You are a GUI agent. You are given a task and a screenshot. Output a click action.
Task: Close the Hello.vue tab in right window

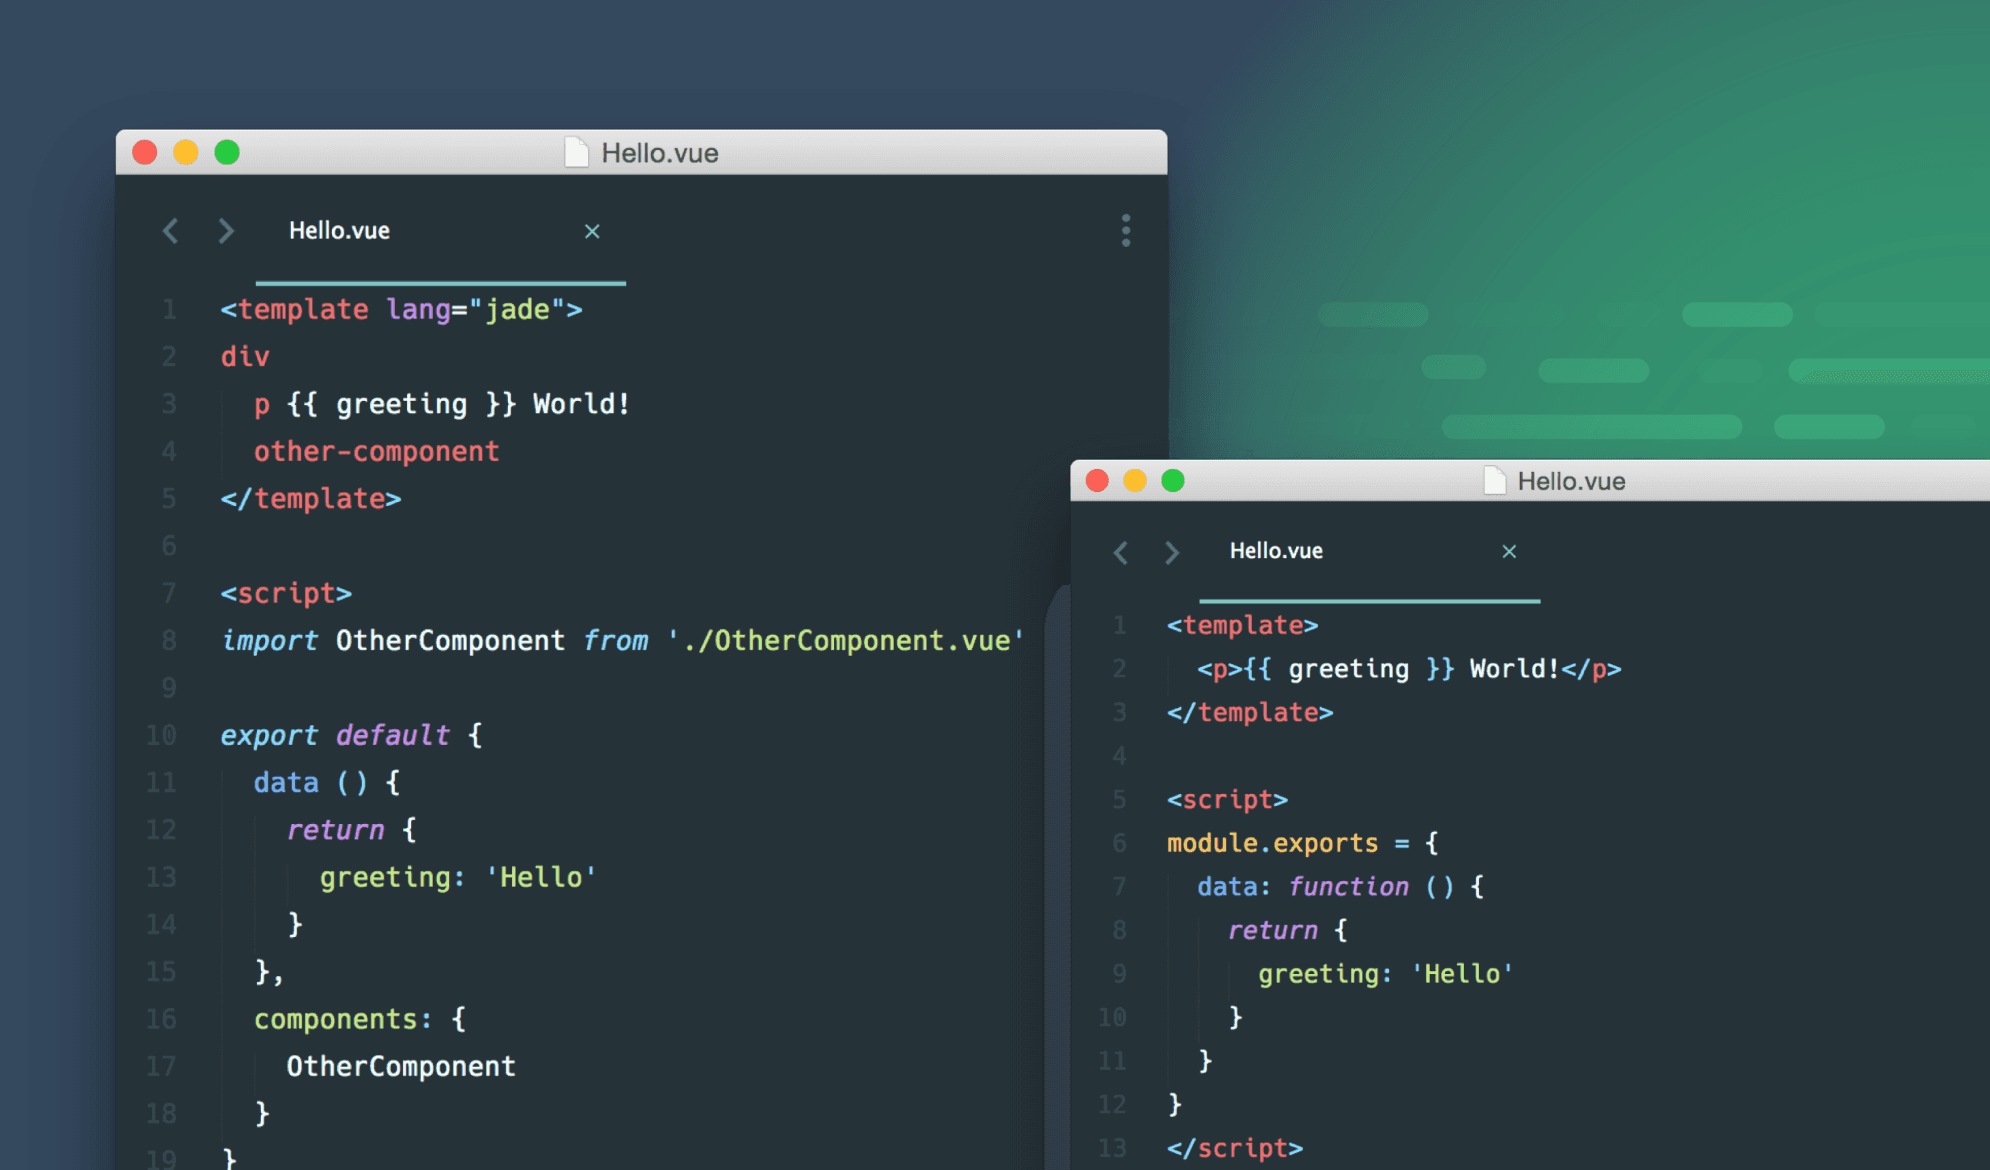(1509, 551)
